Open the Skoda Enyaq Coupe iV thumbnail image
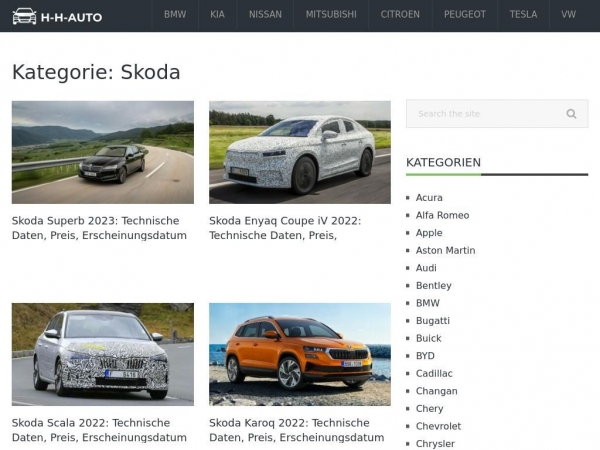The height and width of the screenshot is (450, 600). pyautogui.click(x=300, y=152)
